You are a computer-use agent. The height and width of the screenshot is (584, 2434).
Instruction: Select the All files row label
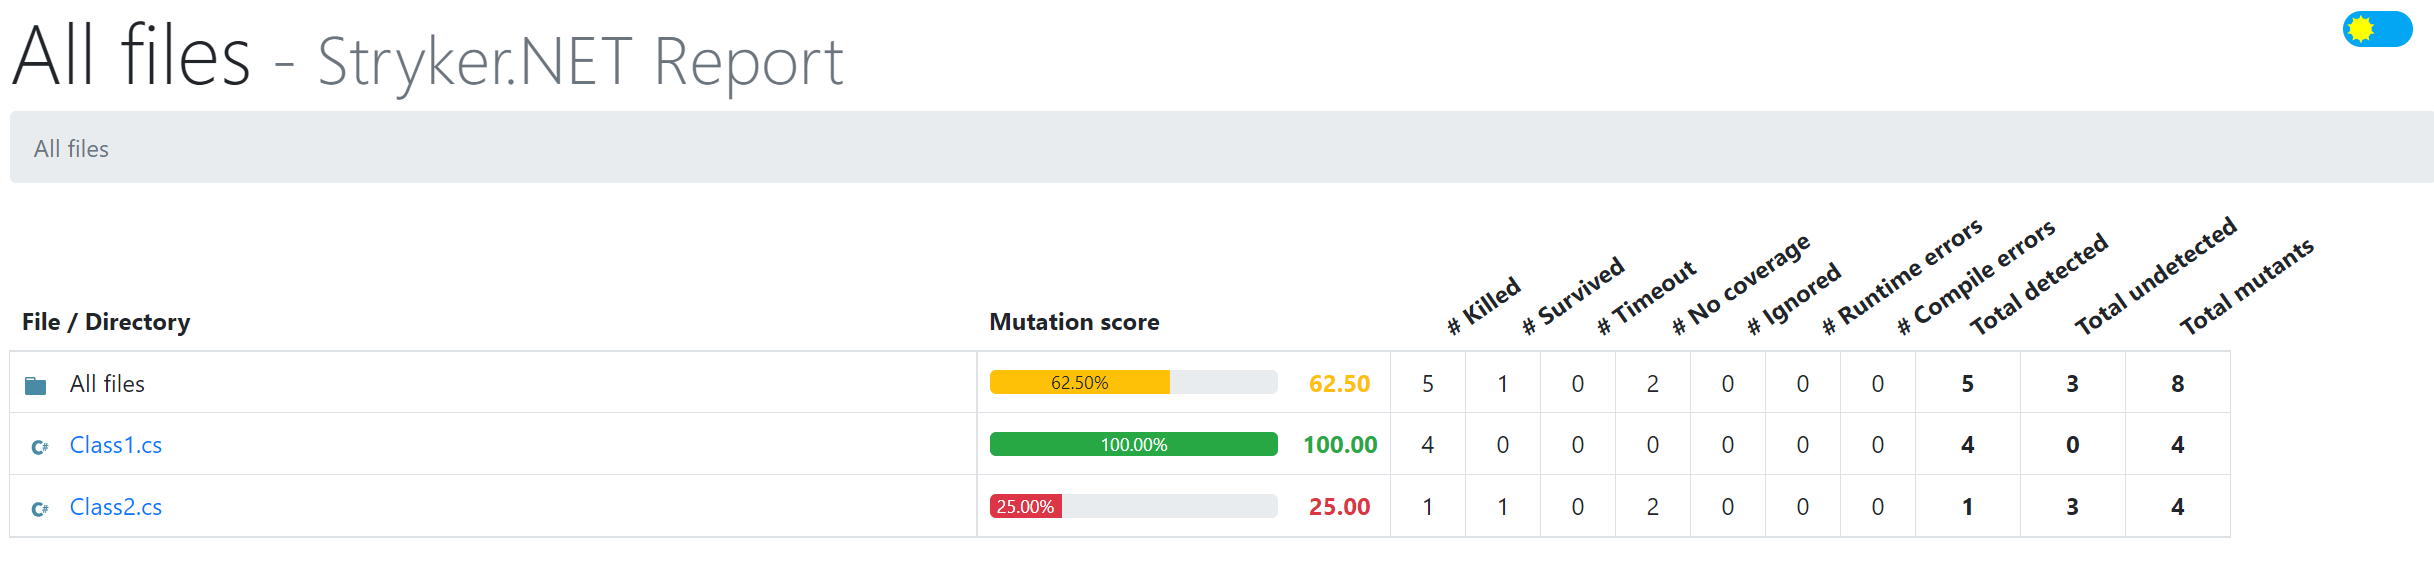pyautogui.click(x=107, y=383)
